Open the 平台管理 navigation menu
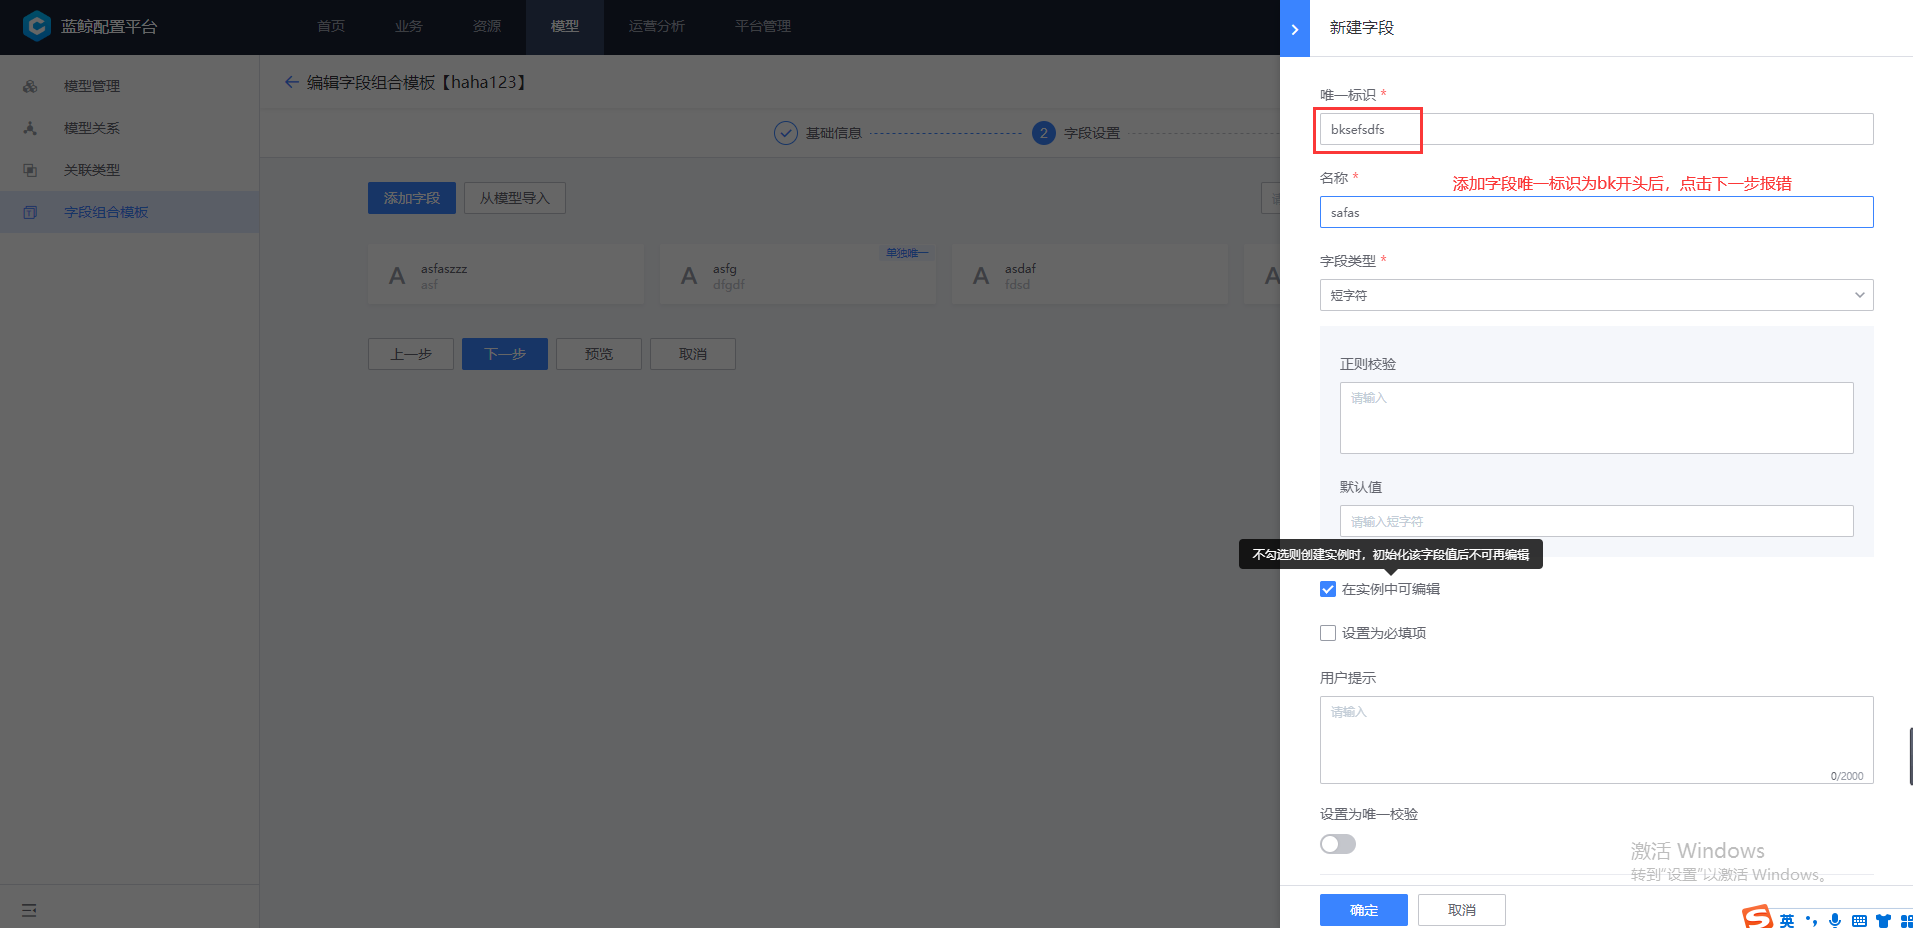Viewport: 1913px width, 928px height. click(x=761, y=26)
